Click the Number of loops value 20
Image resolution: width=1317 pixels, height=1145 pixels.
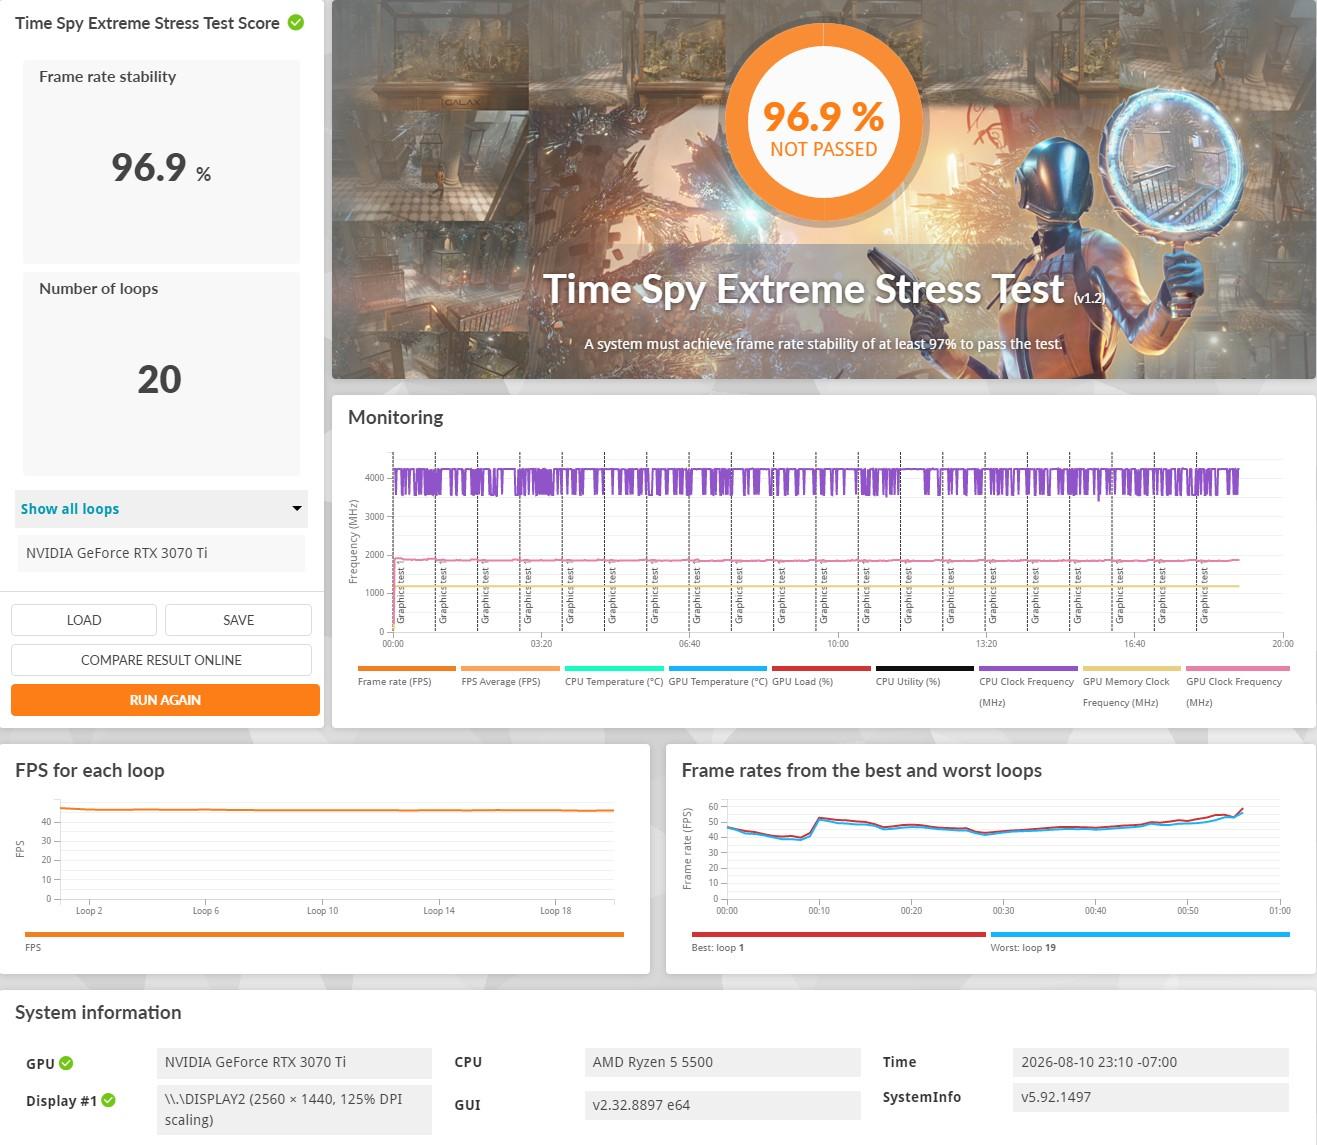click(x=160, y=379)
